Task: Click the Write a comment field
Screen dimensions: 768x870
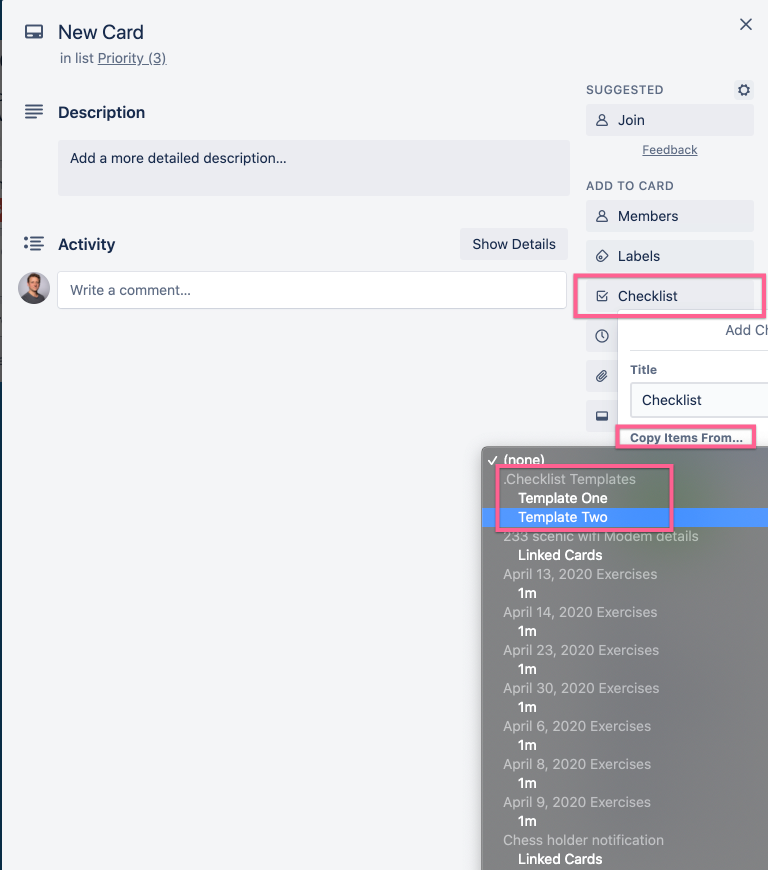Action: [312, 290]
